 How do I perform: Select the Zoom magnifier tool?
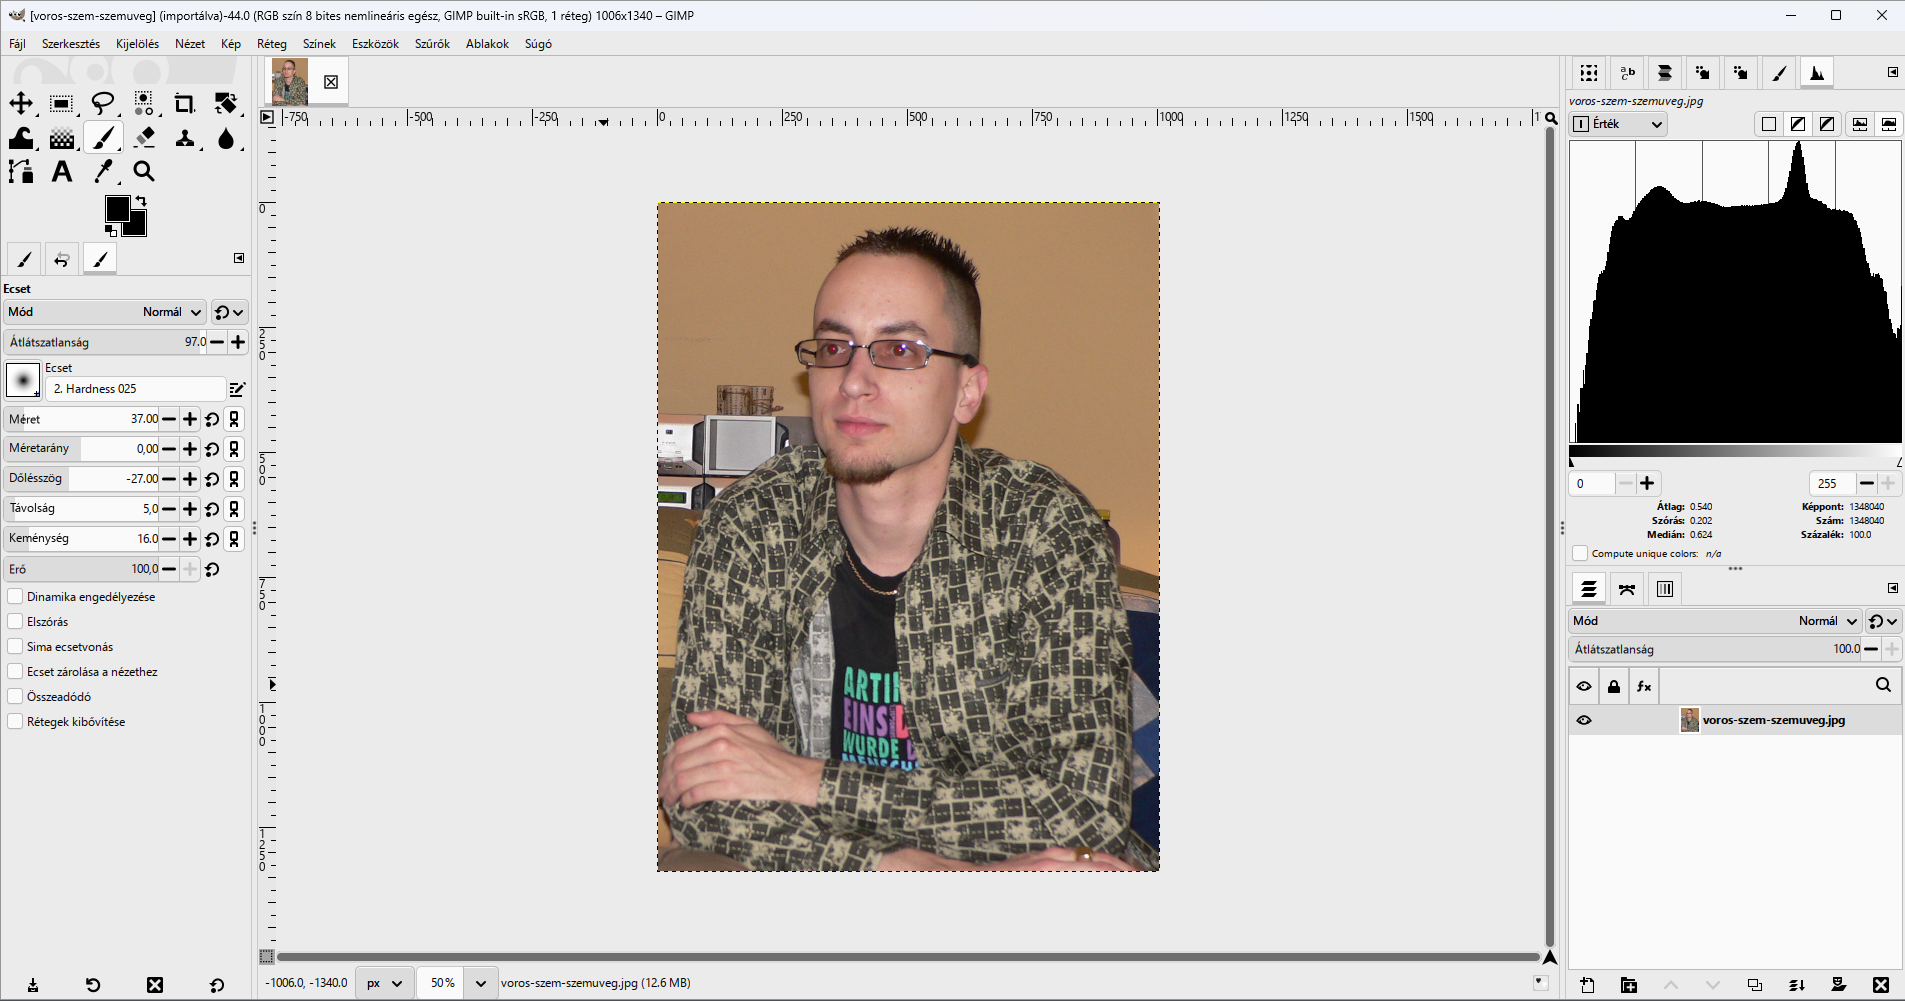(144, 171)
